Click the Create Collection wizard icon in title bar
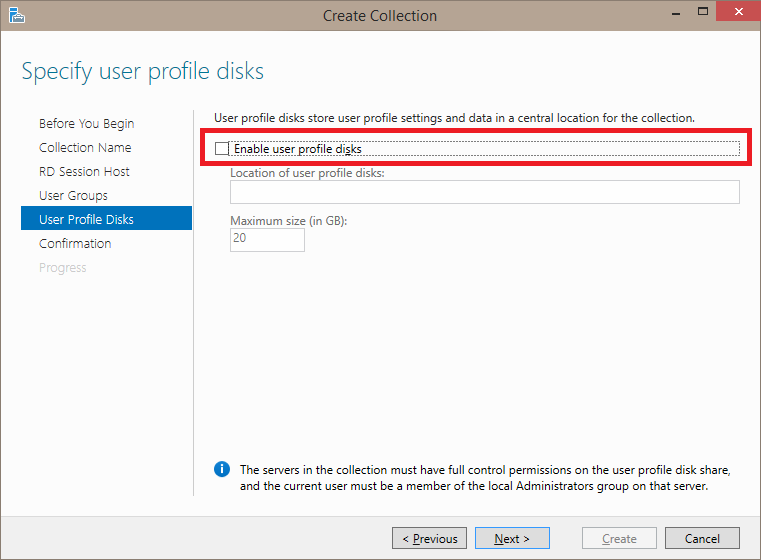 (16, 15)
